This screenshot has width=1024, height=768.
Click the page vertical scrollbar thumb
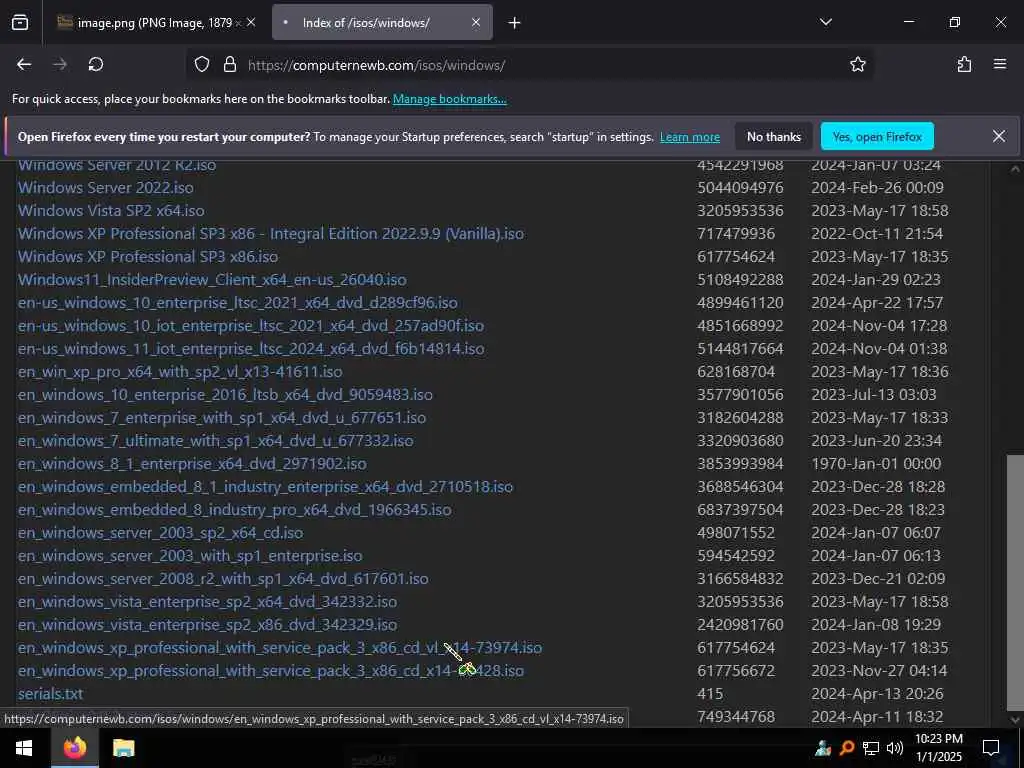click(x=1015, y=581)
